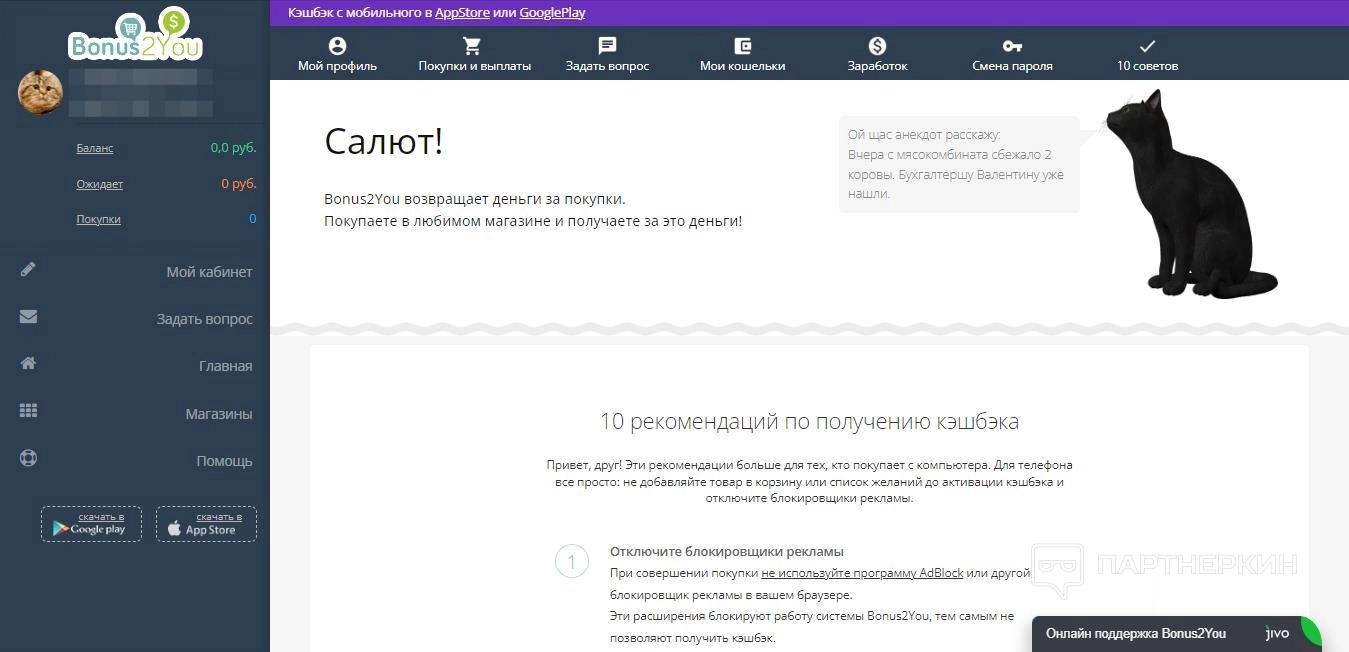1349x652 pixels.
Task: Follow the AppStore link in purple banner
Action: tap(462, 13)
